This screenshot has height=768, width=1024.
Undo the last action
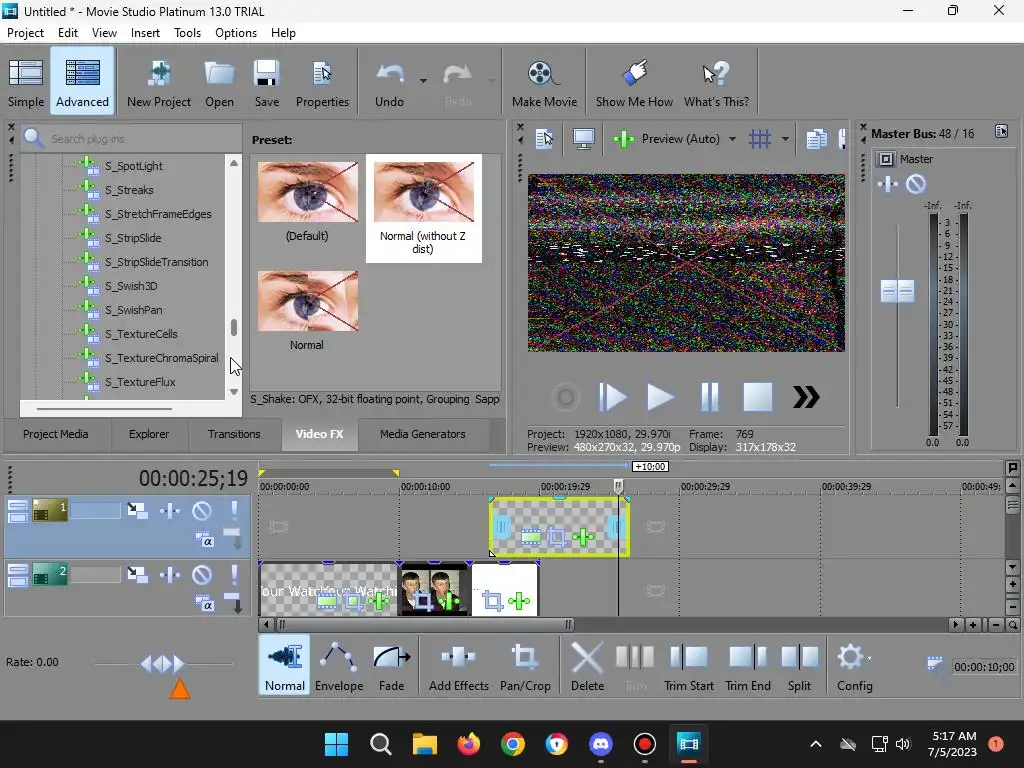[390, 82]
